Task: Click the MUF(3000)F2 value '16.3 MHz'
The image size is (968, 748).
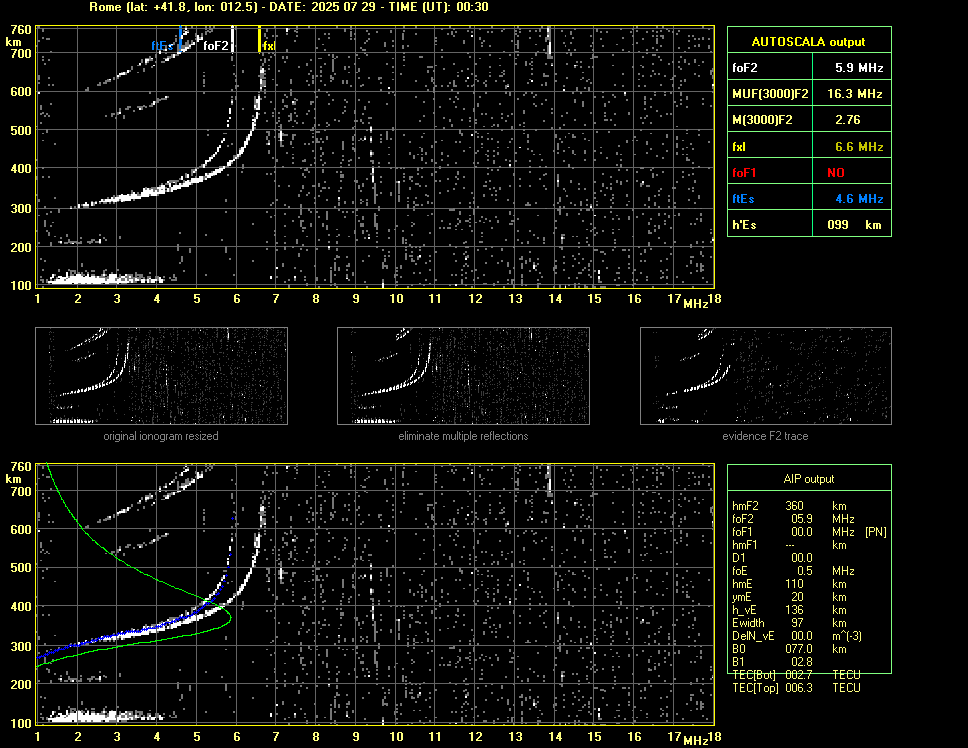Action: click(854, 94)
